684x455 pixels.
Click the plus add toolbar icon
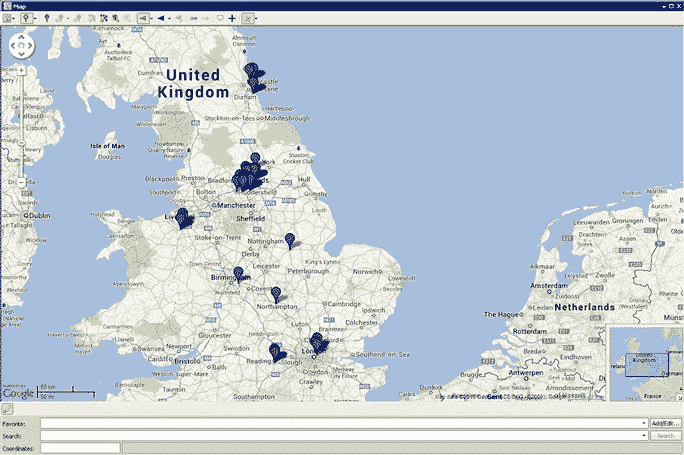point(232,18)
